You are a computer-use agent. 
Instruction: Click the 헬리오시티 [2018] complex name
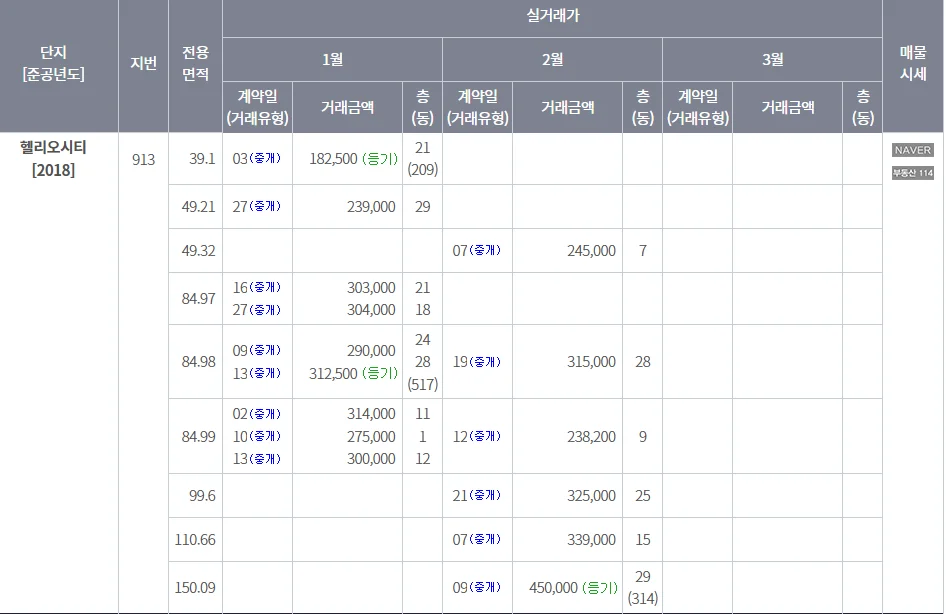[x=53, y=159]
